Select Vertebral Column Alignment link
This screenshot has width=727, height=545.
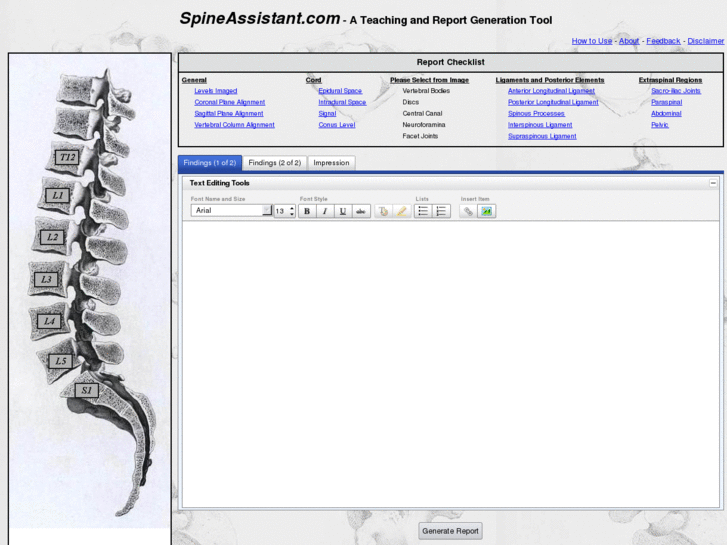[x=234, y=125]
